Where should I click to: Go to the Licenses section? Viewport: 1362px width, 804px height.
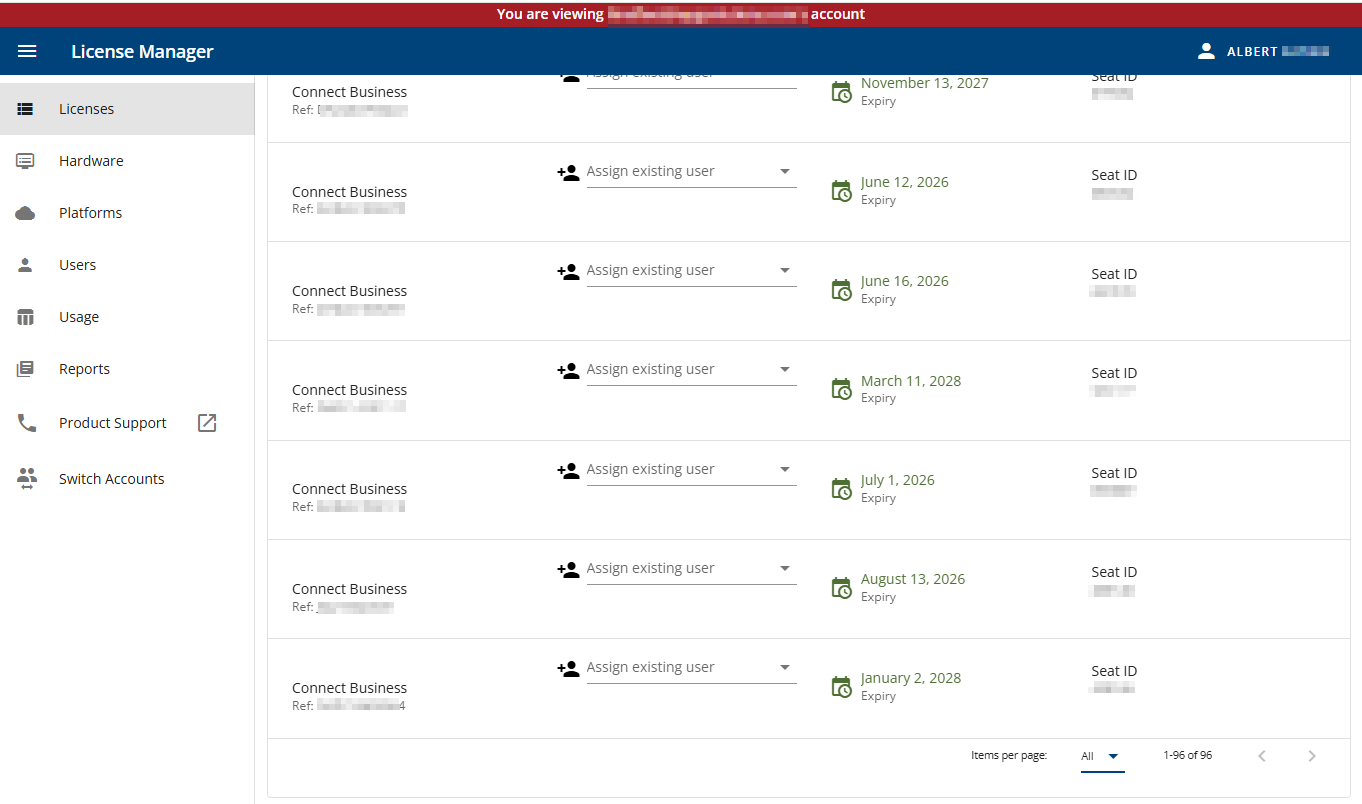point(87,109)
